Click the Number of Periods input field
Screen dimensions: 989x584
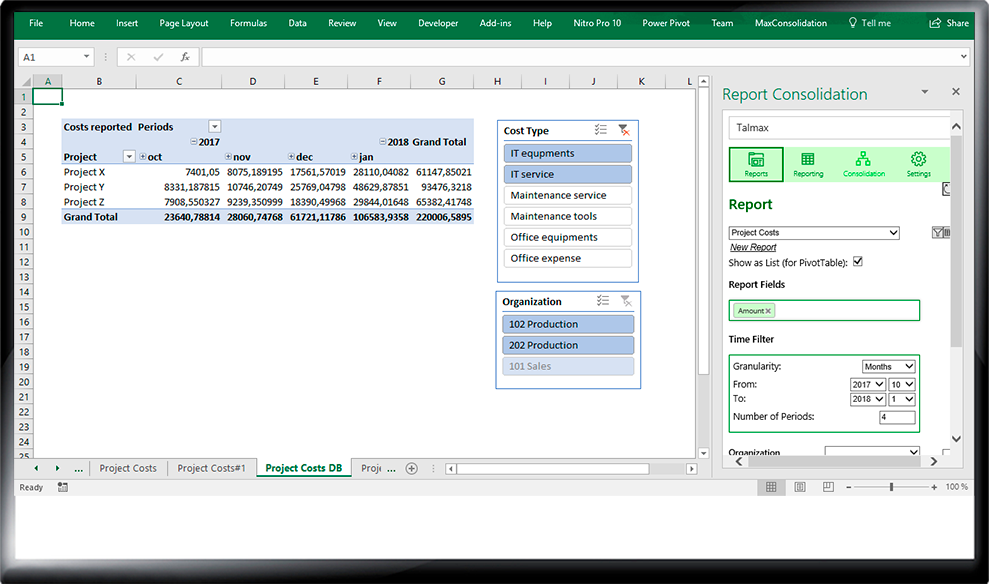pos(897,417)
